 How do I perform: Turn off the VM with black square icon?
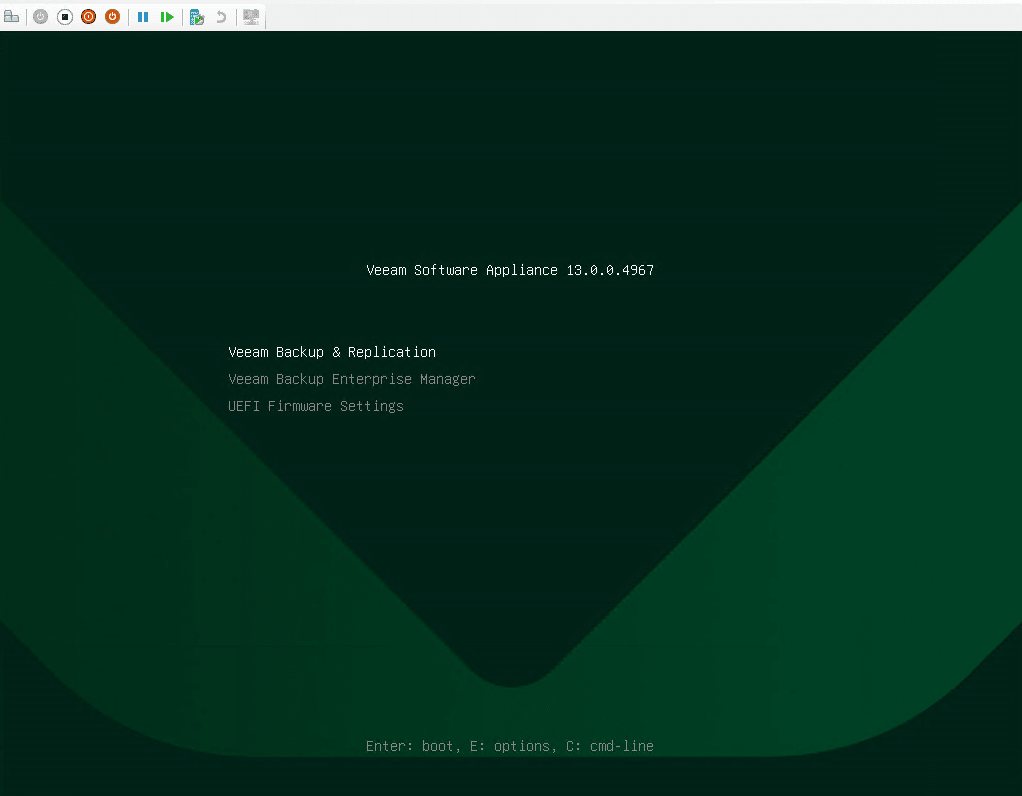tap(64, 17)
